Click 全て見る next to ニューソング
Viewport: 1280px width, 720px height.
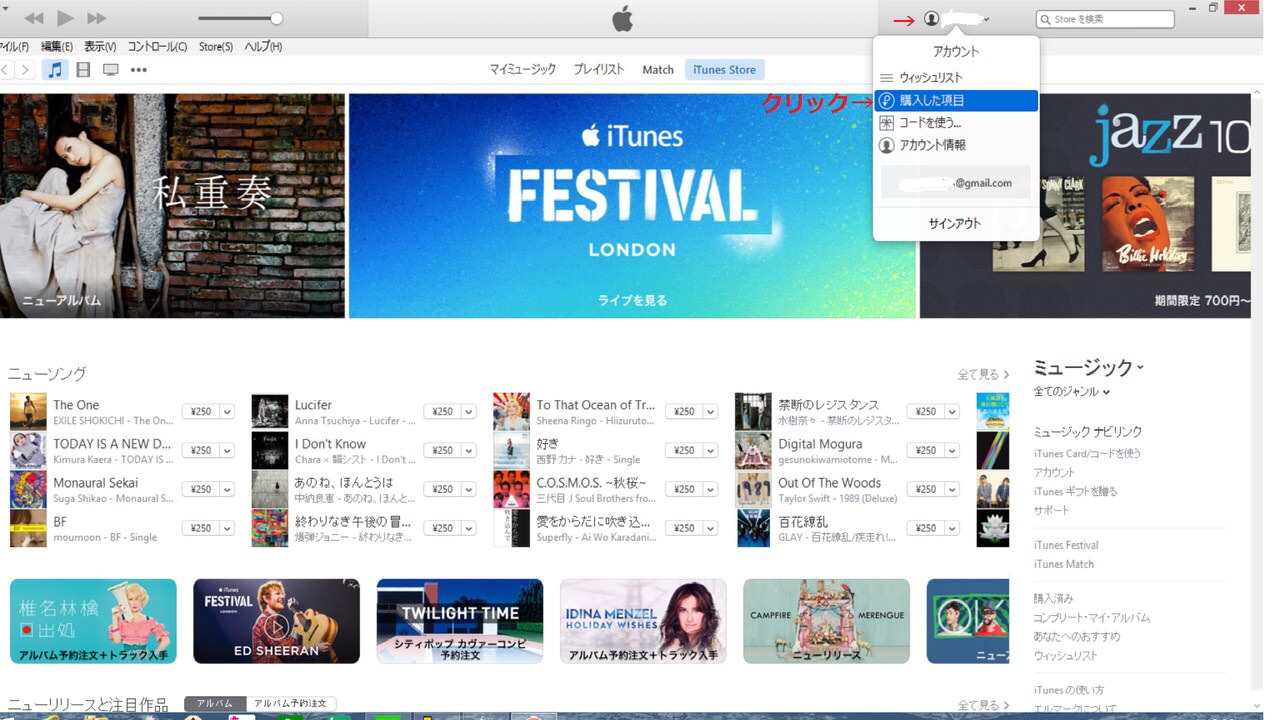[x=983, y=374]
